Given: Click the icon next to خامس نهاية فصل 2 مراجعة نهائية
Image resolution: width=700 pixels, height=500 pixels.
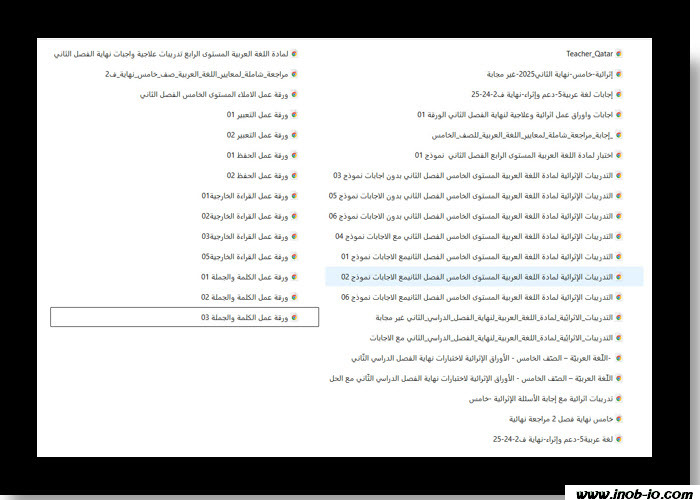Looking at the screenshot, I should [620, 419].
